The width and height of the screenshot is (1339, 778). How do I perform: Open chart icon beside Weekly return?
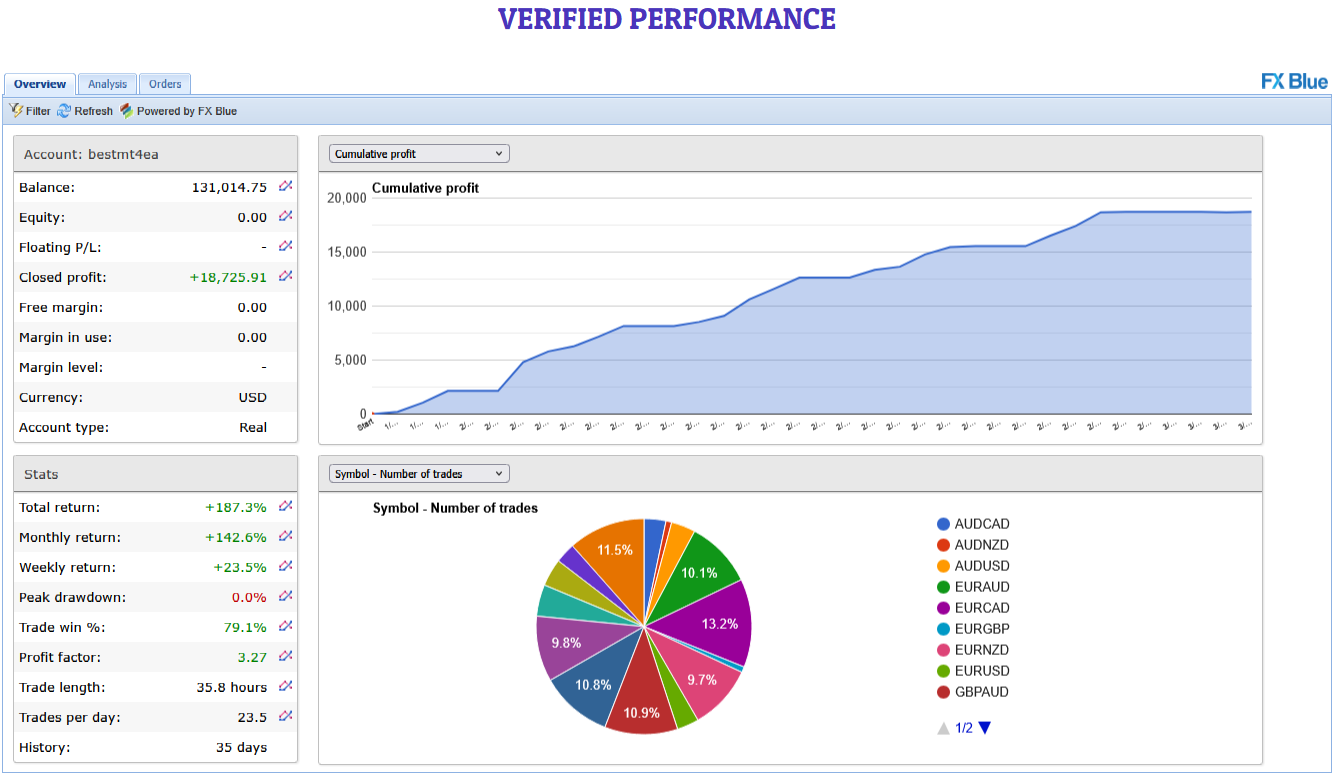click(285, 566)
